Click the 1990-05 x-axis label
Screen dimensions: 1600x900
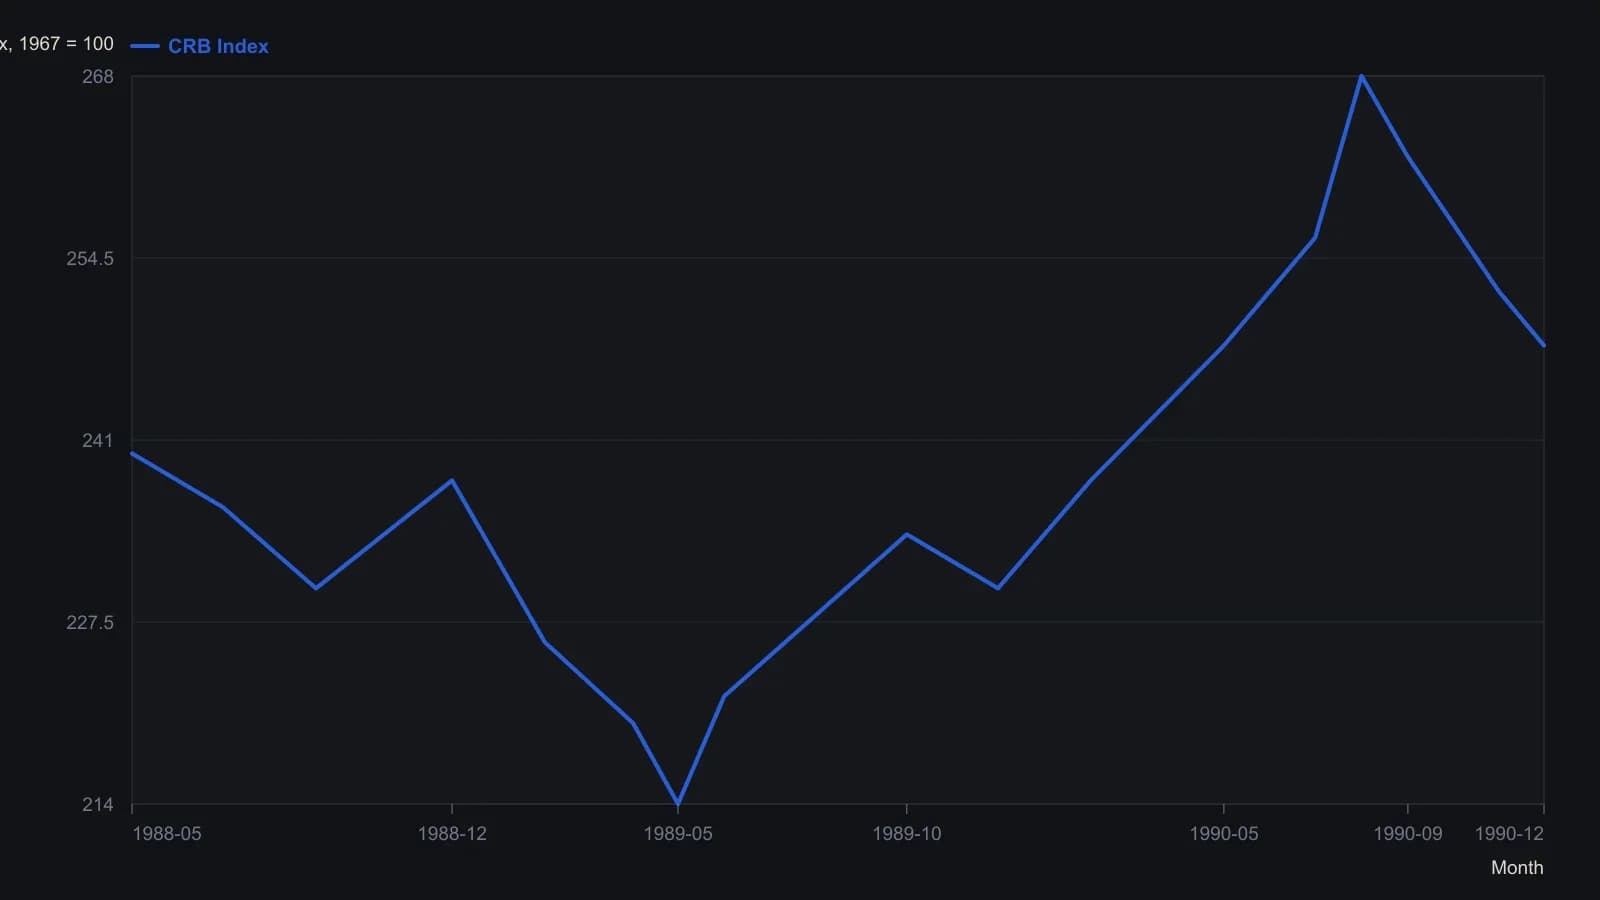(1224, 834)
